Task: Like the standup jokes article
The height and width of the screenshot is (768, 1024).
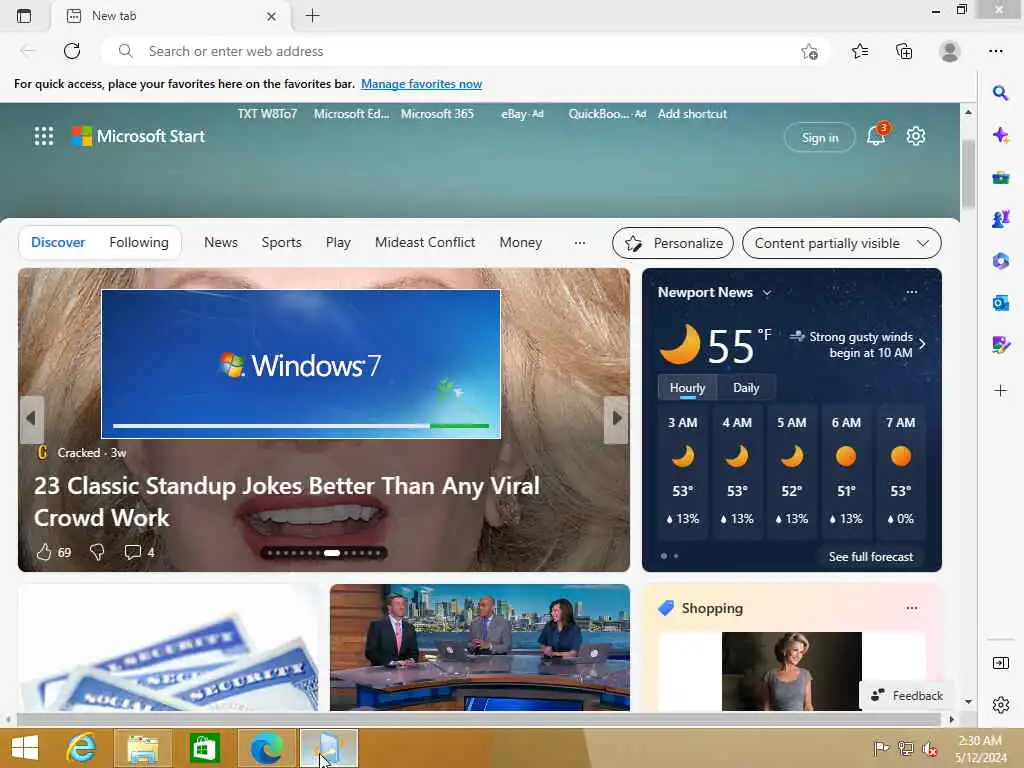Action: pyautogui.click(x=44, y=552)
